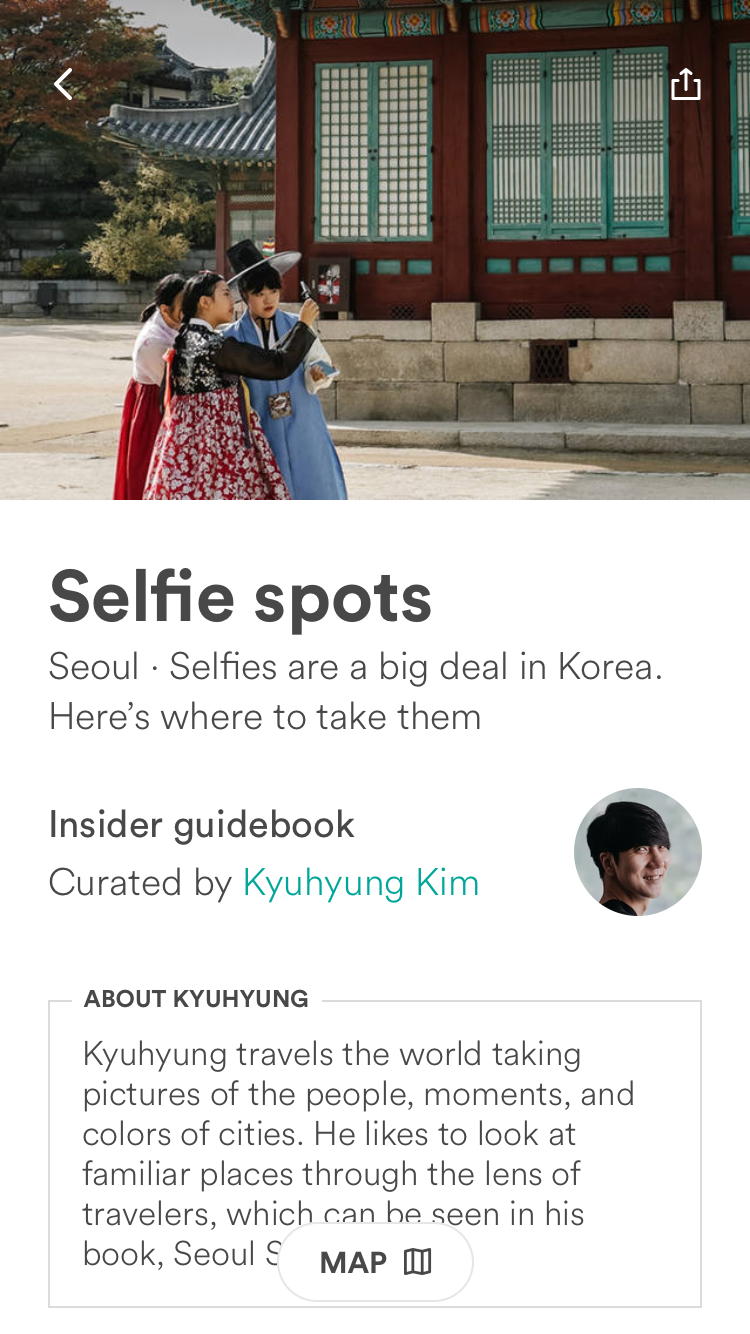
Task: Tap the curator's round avatar photo
Action: (638, 852)
